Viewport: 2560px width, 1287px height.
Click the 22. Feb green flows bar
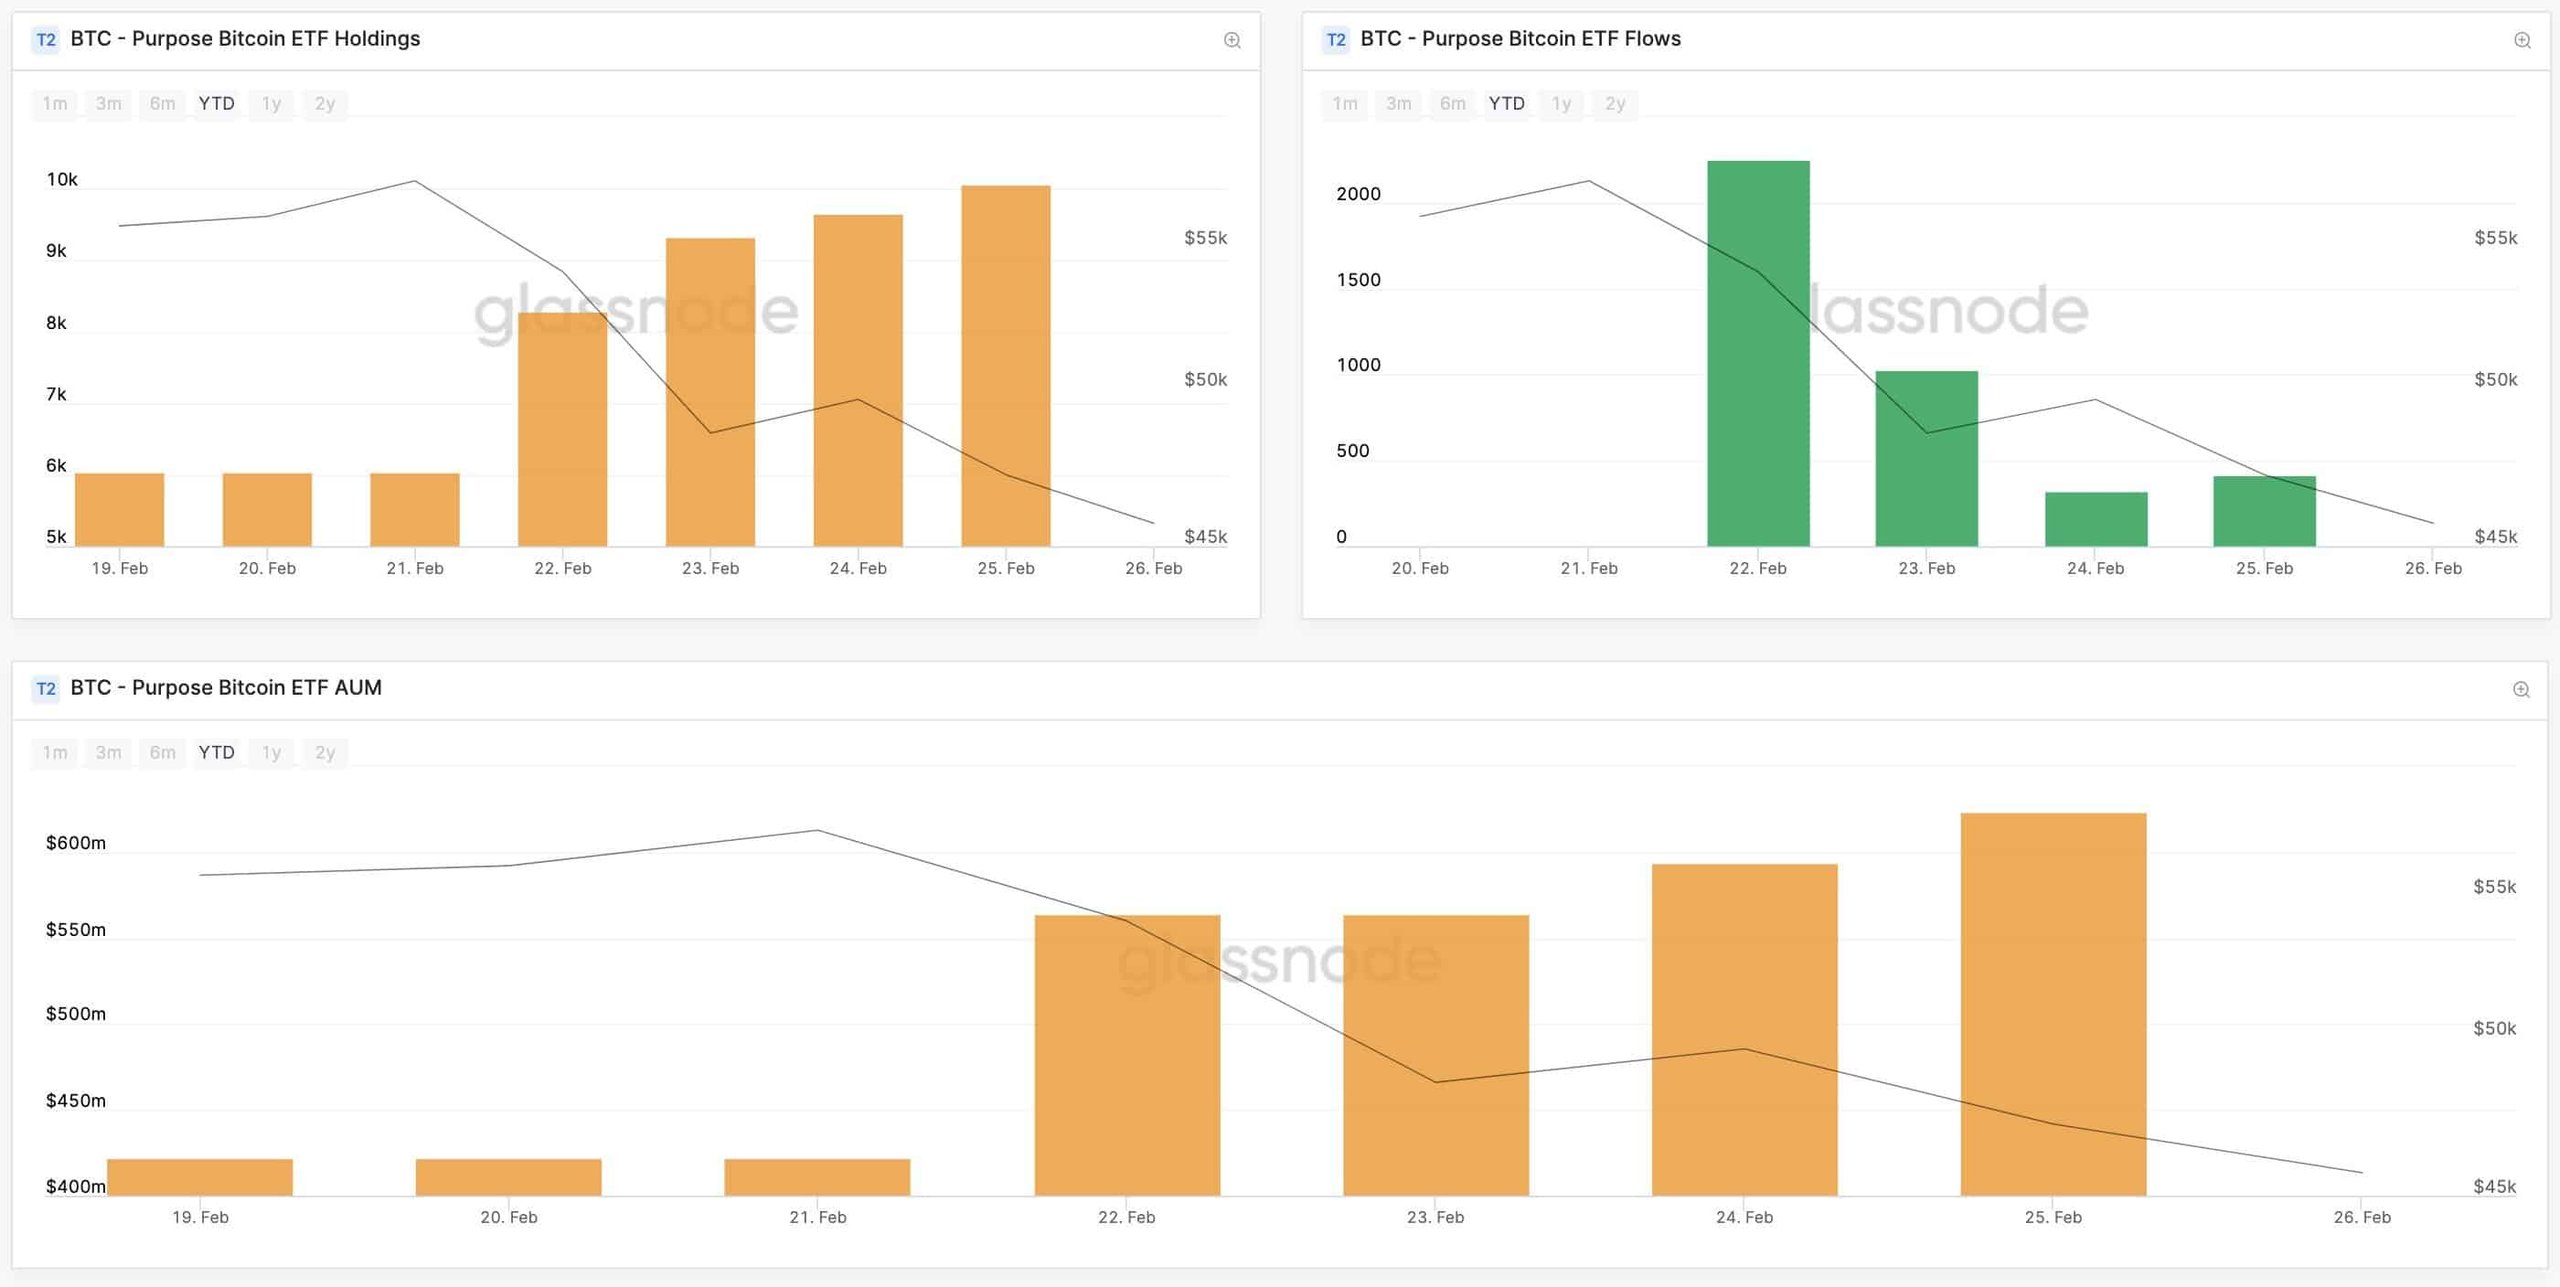click(1758, 354)
